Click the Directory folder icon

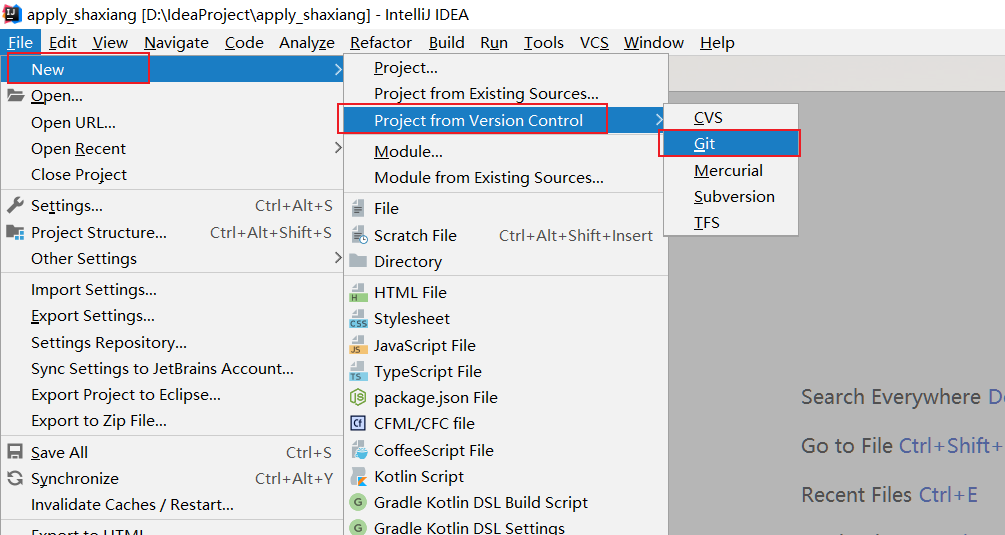(x=358, y=261)
